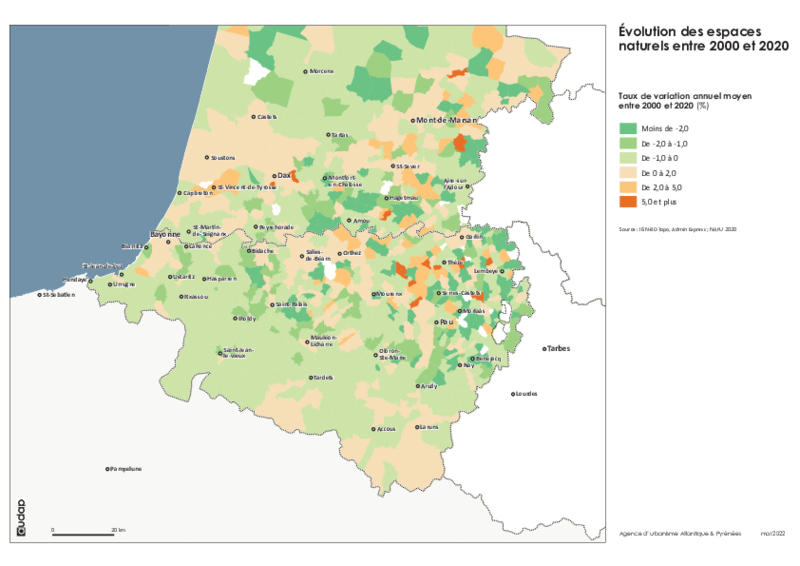Click the Pau city label

point(446,322)
